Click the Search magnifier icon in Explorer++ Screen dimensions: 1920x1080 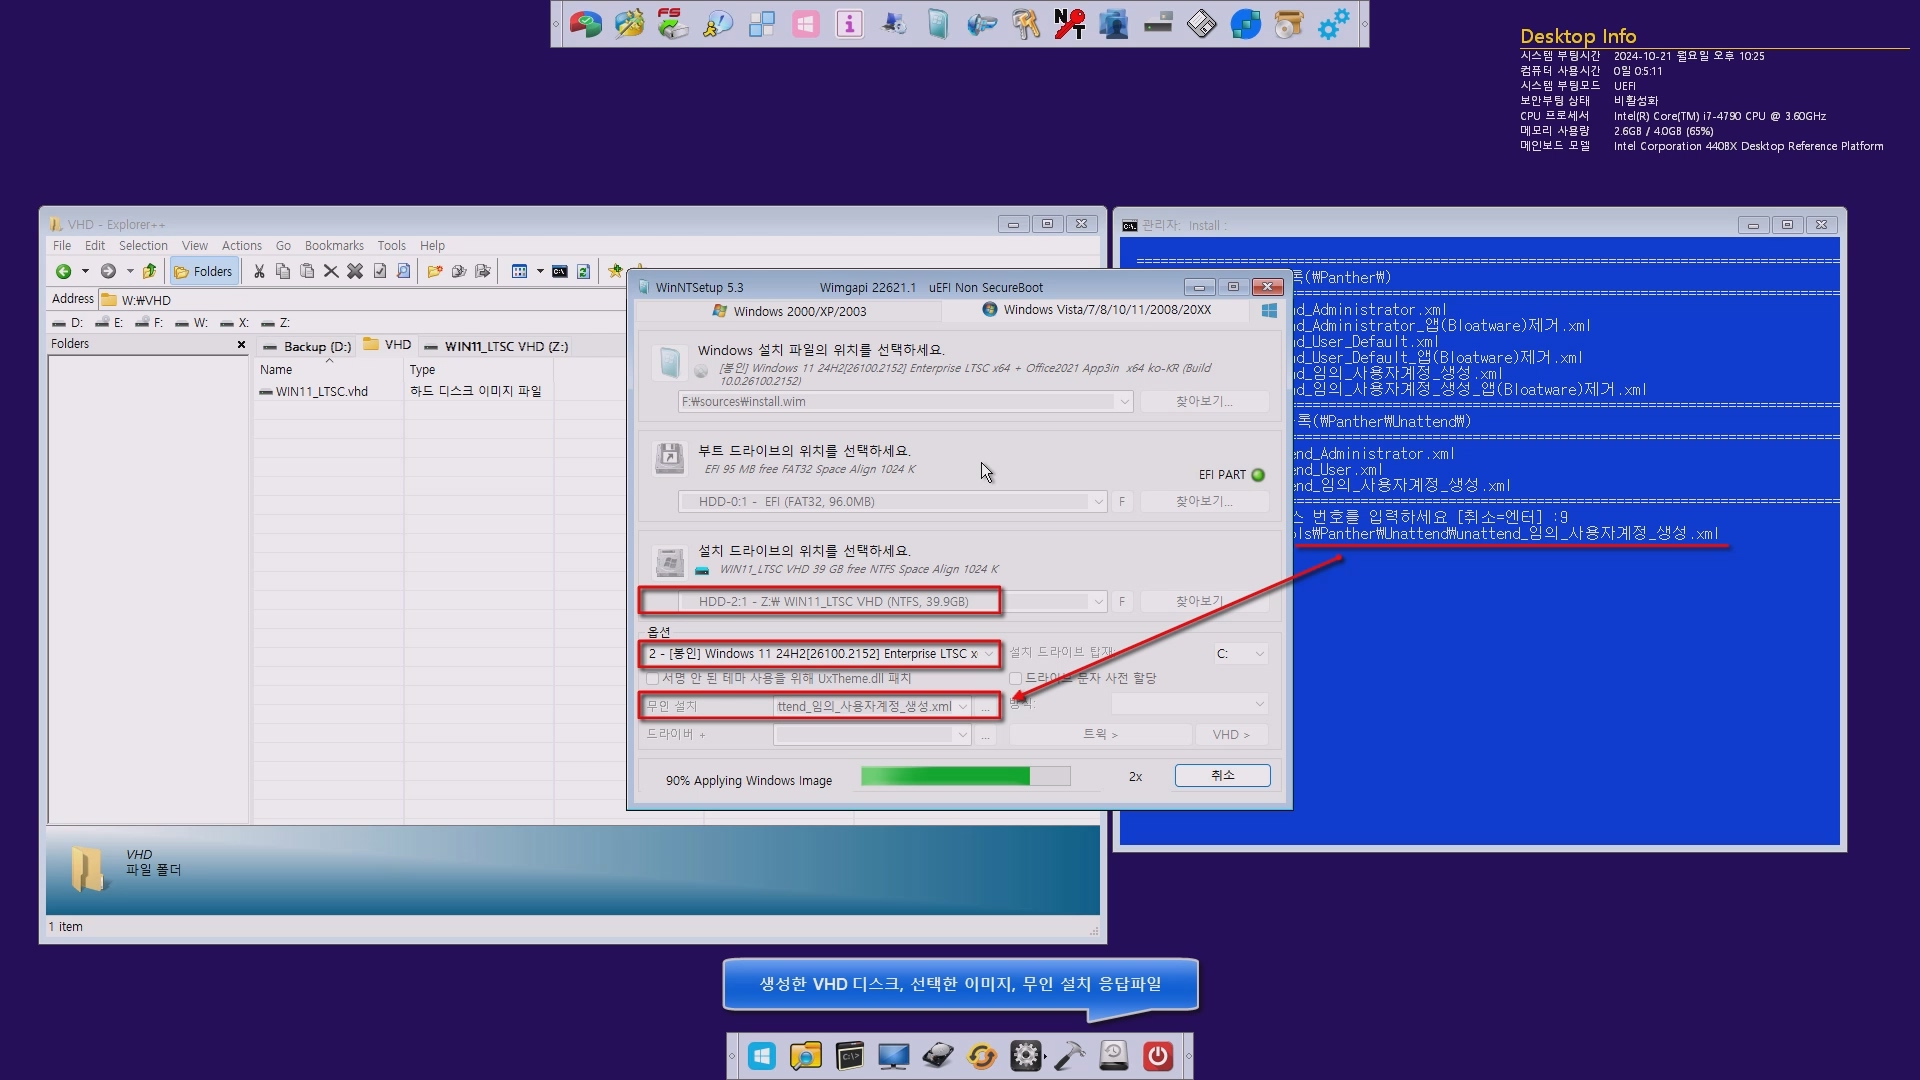(x=404, y=271)
